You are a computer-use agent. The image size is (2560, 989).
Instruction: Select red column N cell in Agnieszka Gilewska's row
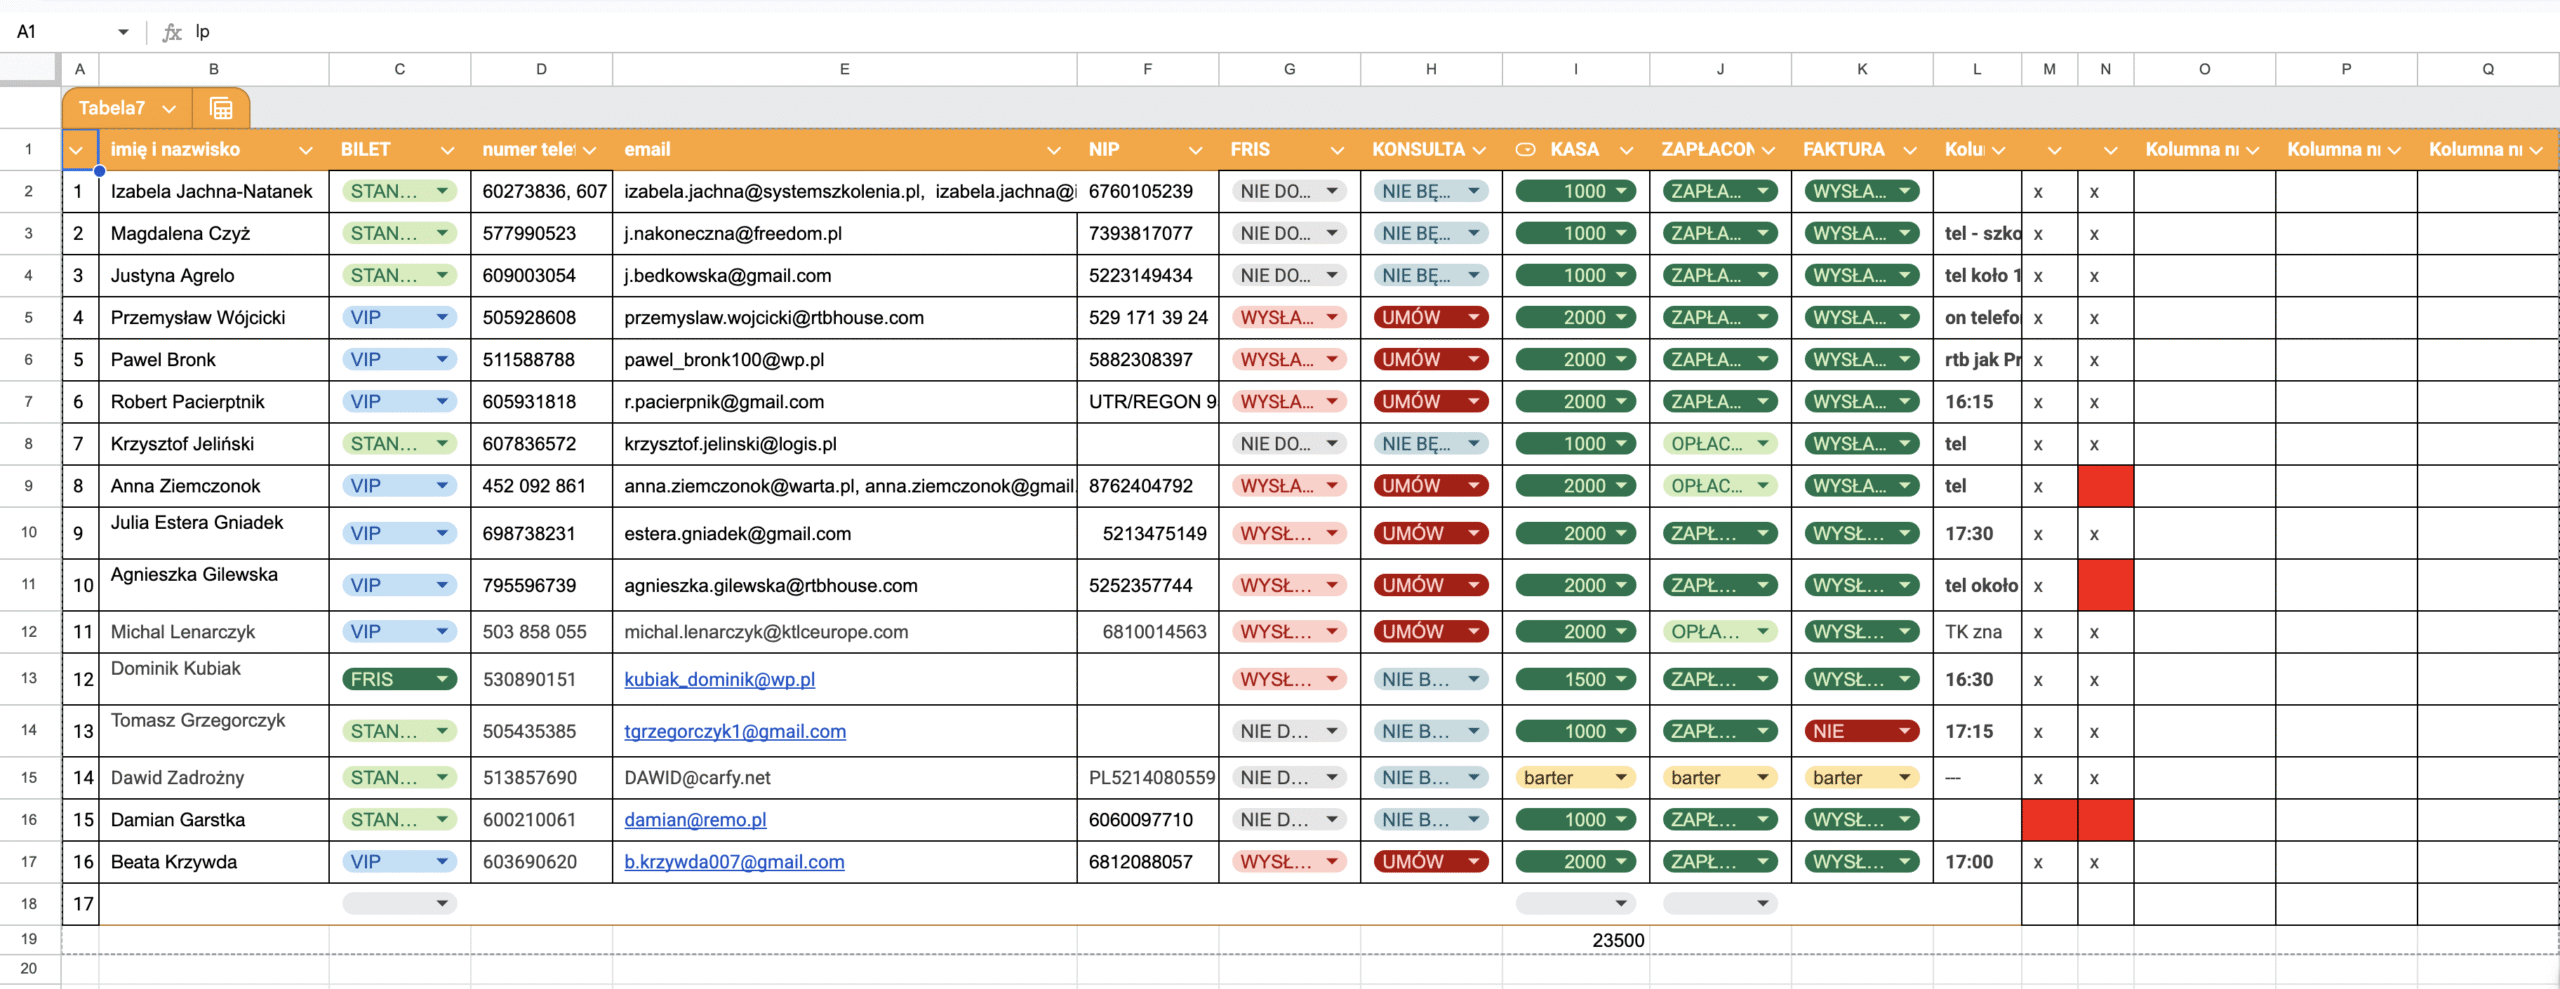(x=2105, y=584)
